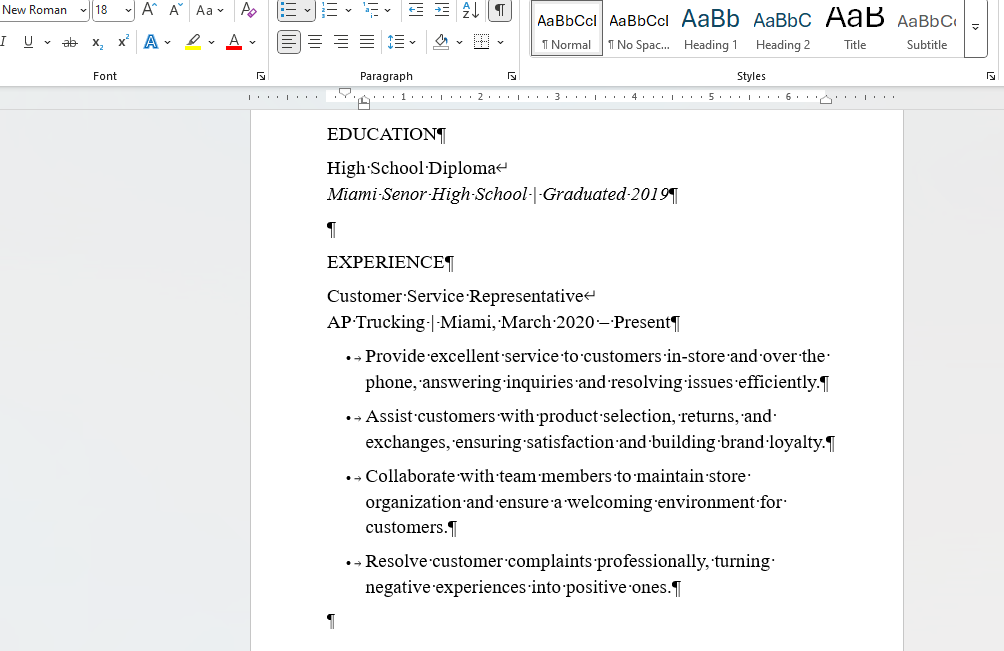Align text right
Image resolution: width=1004 pixels, height=651 pixels.
[x=341, y=42]
